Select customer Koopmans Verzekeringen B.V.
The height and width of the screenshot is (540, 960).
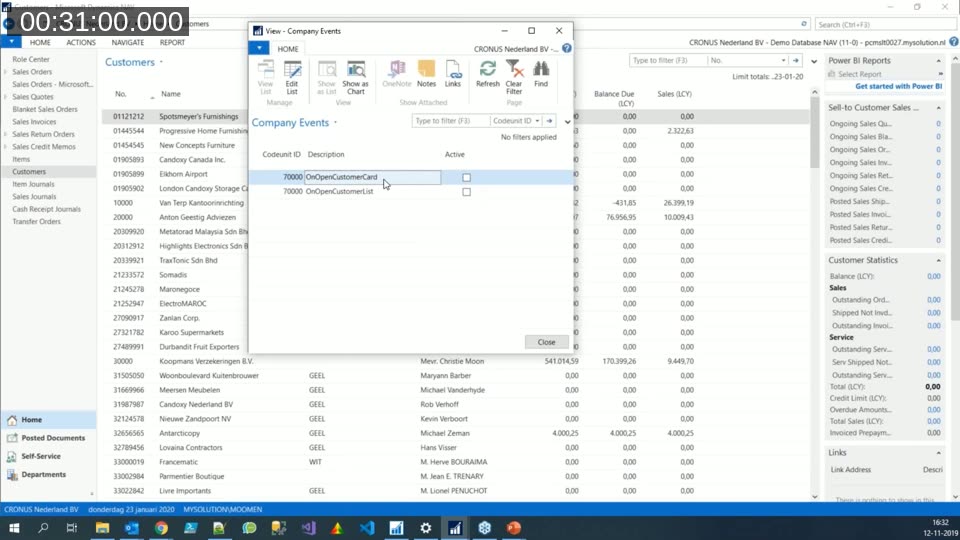click(206, 361)
